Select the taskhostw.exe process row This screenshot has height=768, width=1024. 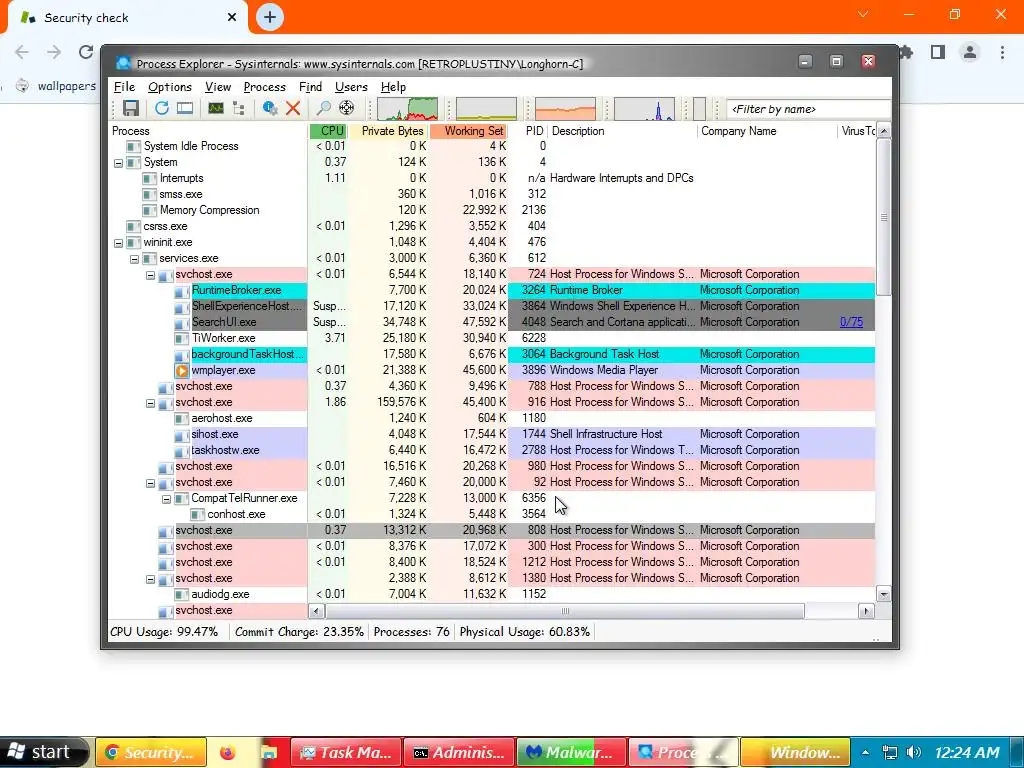[491, 450]
